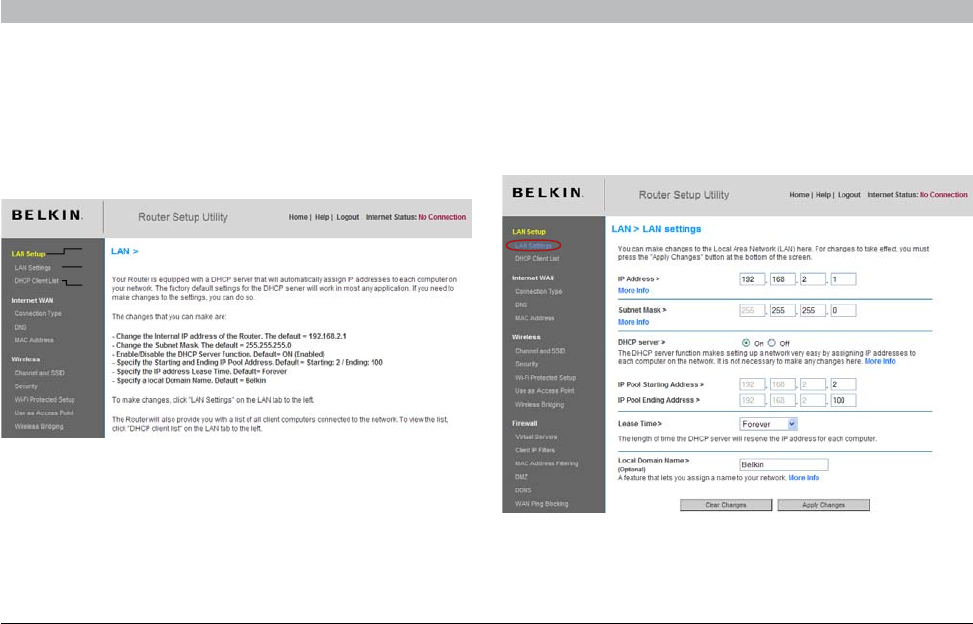Open Wi-Fi Protected Setup in right sidebar
Image resolution: width=973 pixels, height=624 pixels.
[545, 378]
